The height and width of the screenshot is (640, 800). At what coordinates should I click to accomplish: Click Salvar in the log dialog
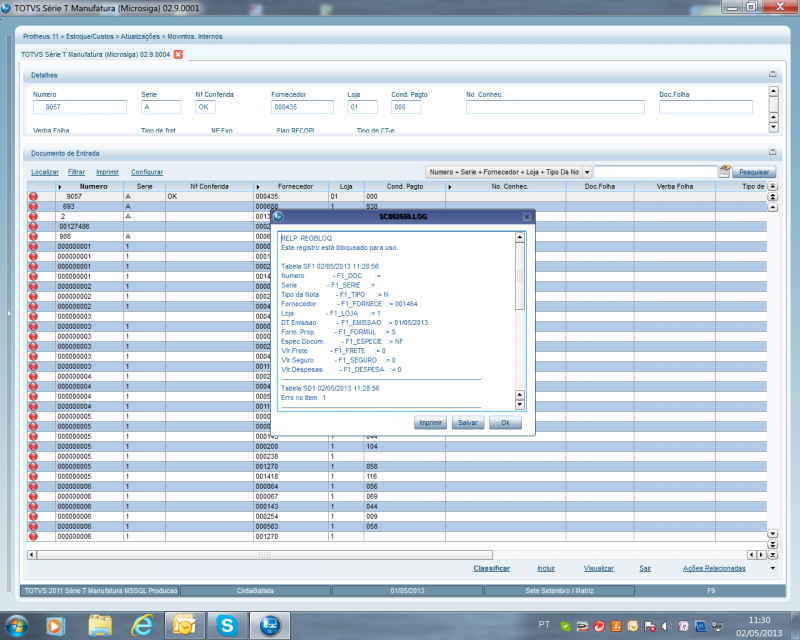click(467, 423)
